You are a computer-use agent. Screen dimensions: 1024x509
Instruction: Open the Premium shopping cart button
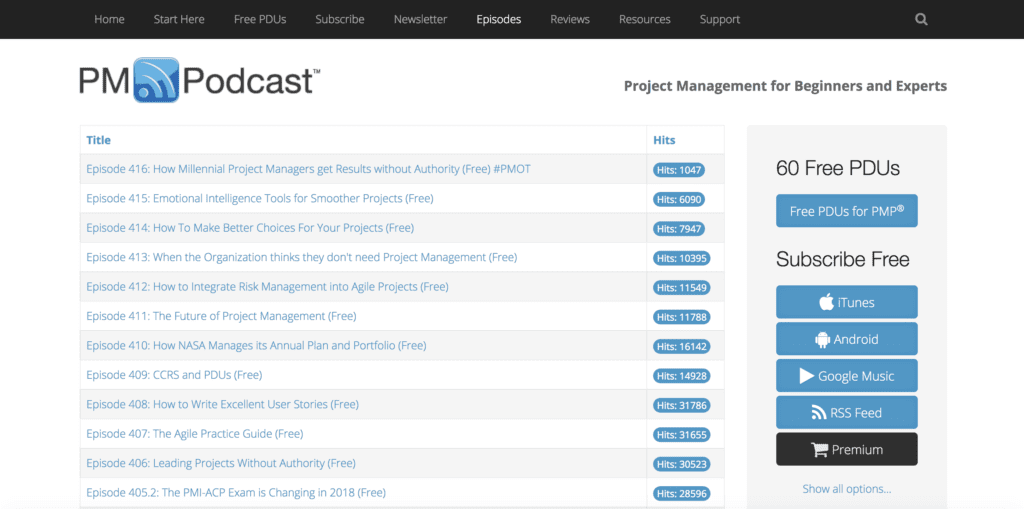click(846, 449)
